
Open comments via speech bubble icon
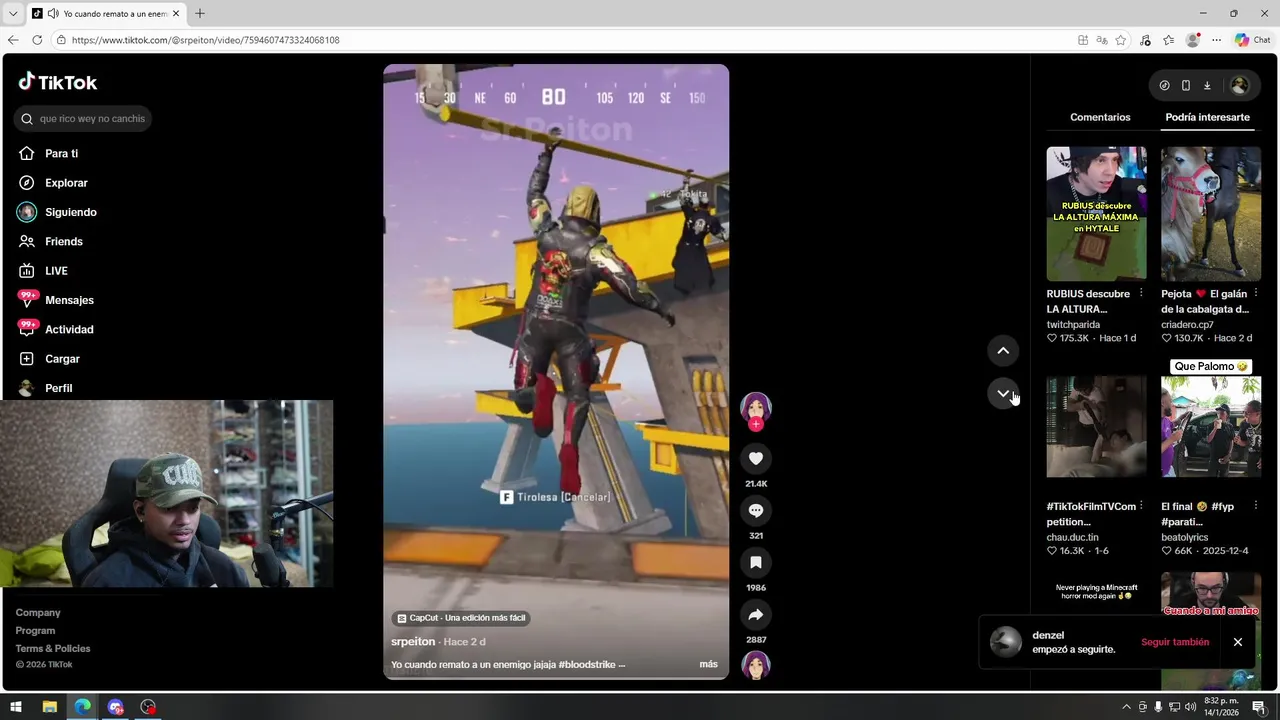pyautogui.click(x=756, y=511)
